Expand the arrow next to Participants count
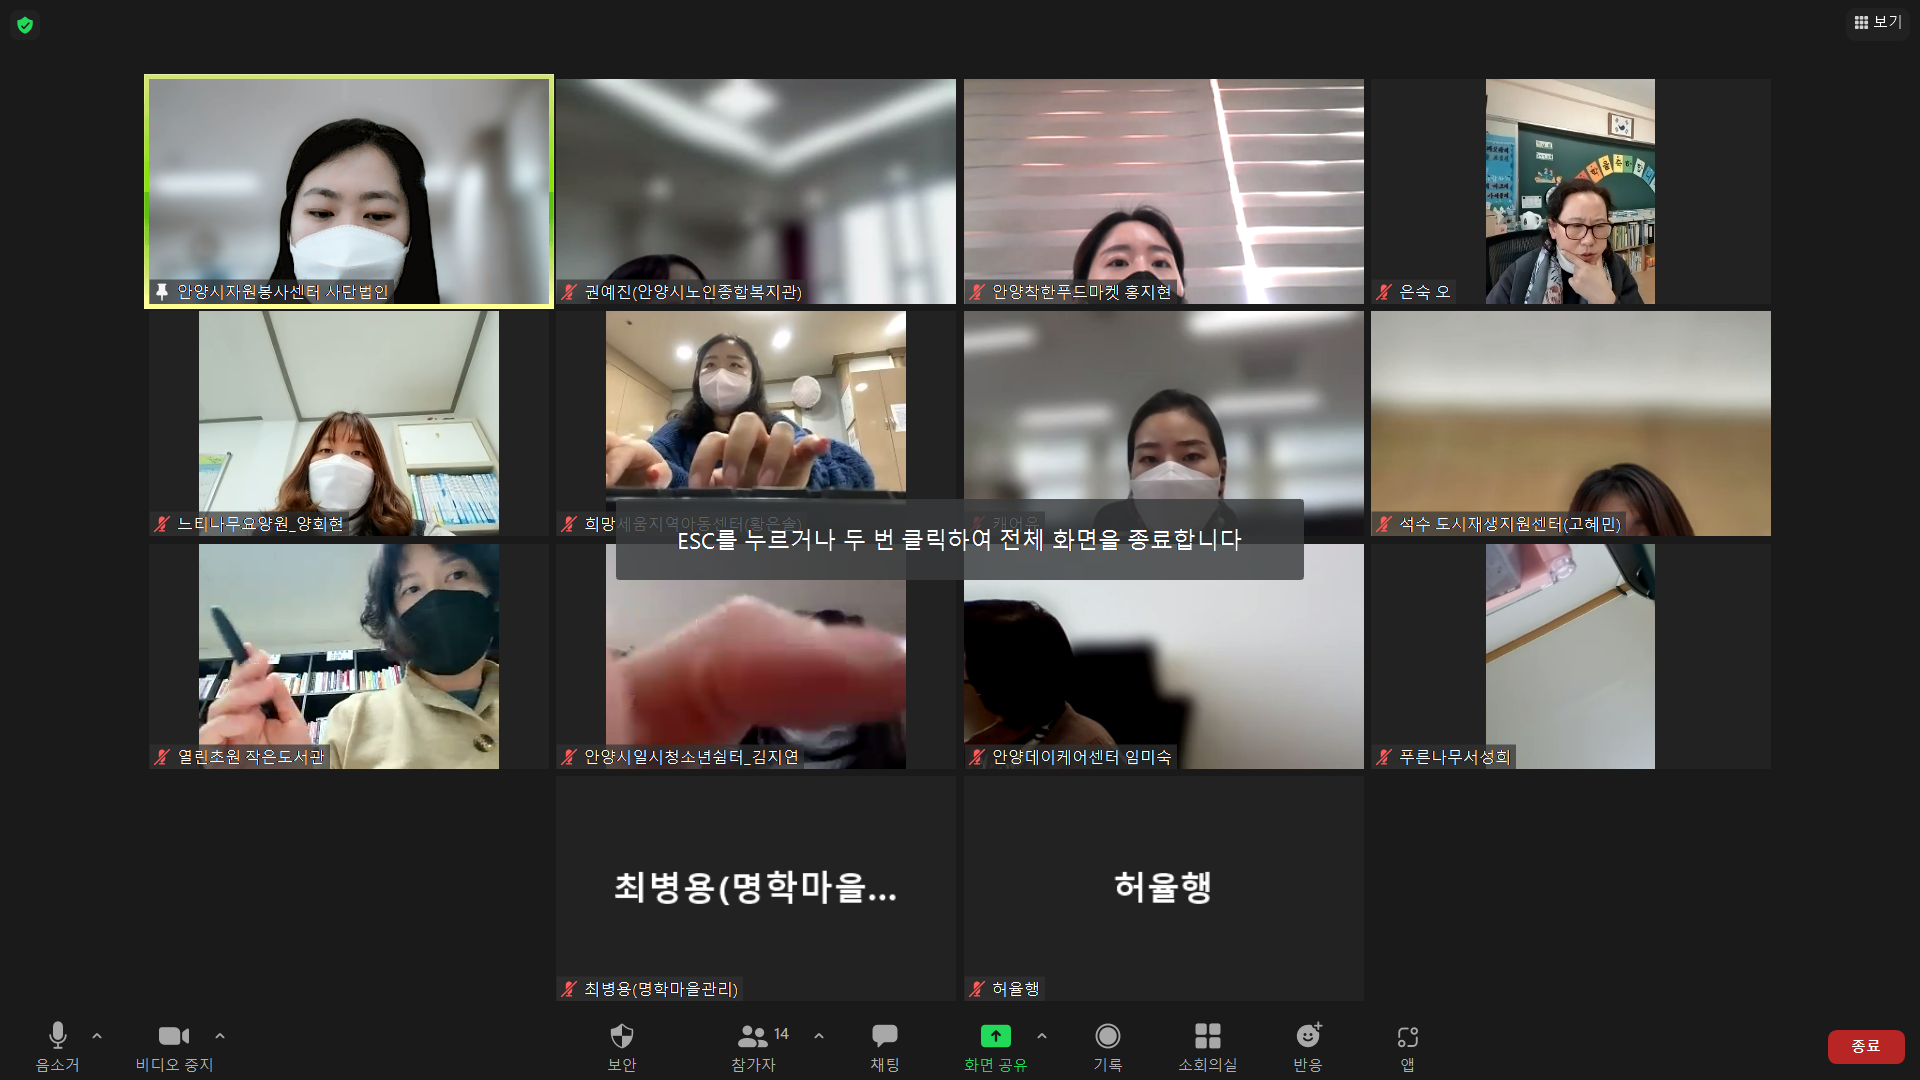Screen dimensions: 1920x1080 pyautogui.click(x=819, y=1036)
